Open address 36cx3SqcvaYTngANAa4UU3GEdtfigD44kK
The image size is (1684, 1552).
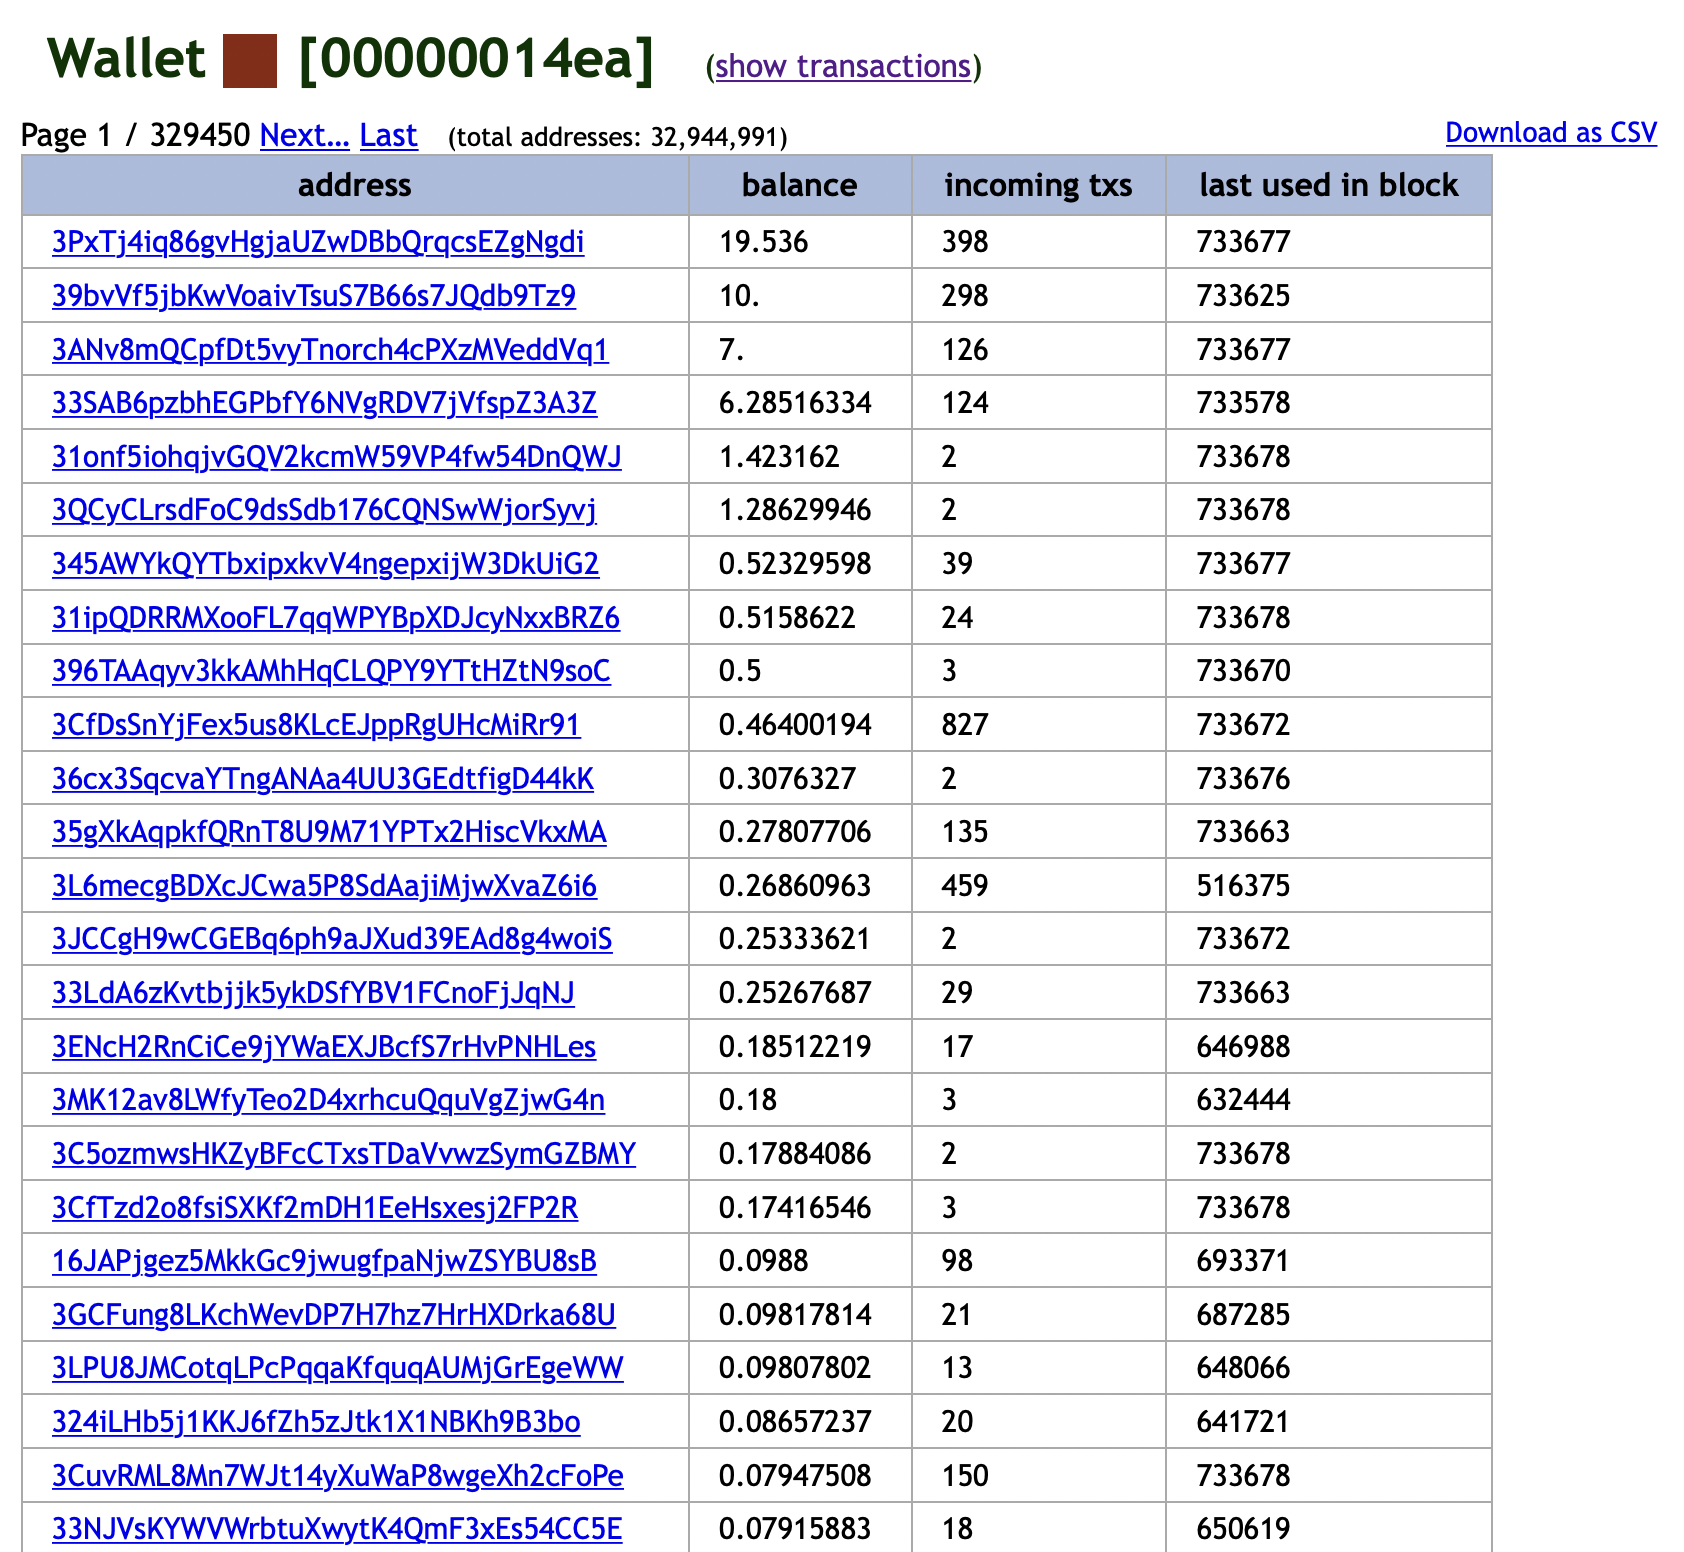click(323, 779)
